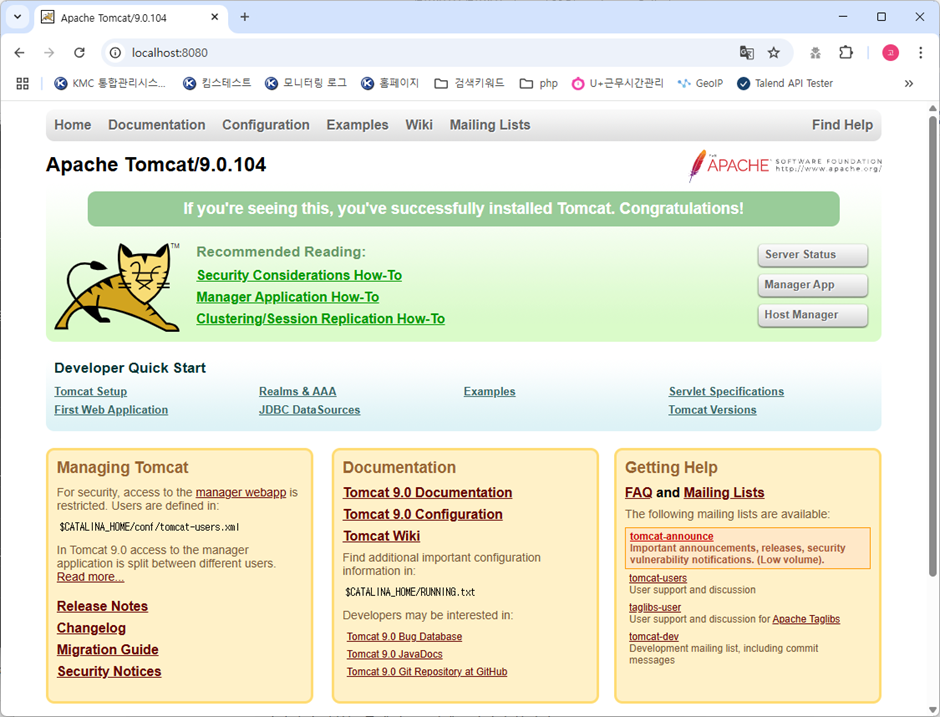This screenshot has width=940, height=717.
Task: Expand the tab search dropdown arrow
Action: coord(17,17)
